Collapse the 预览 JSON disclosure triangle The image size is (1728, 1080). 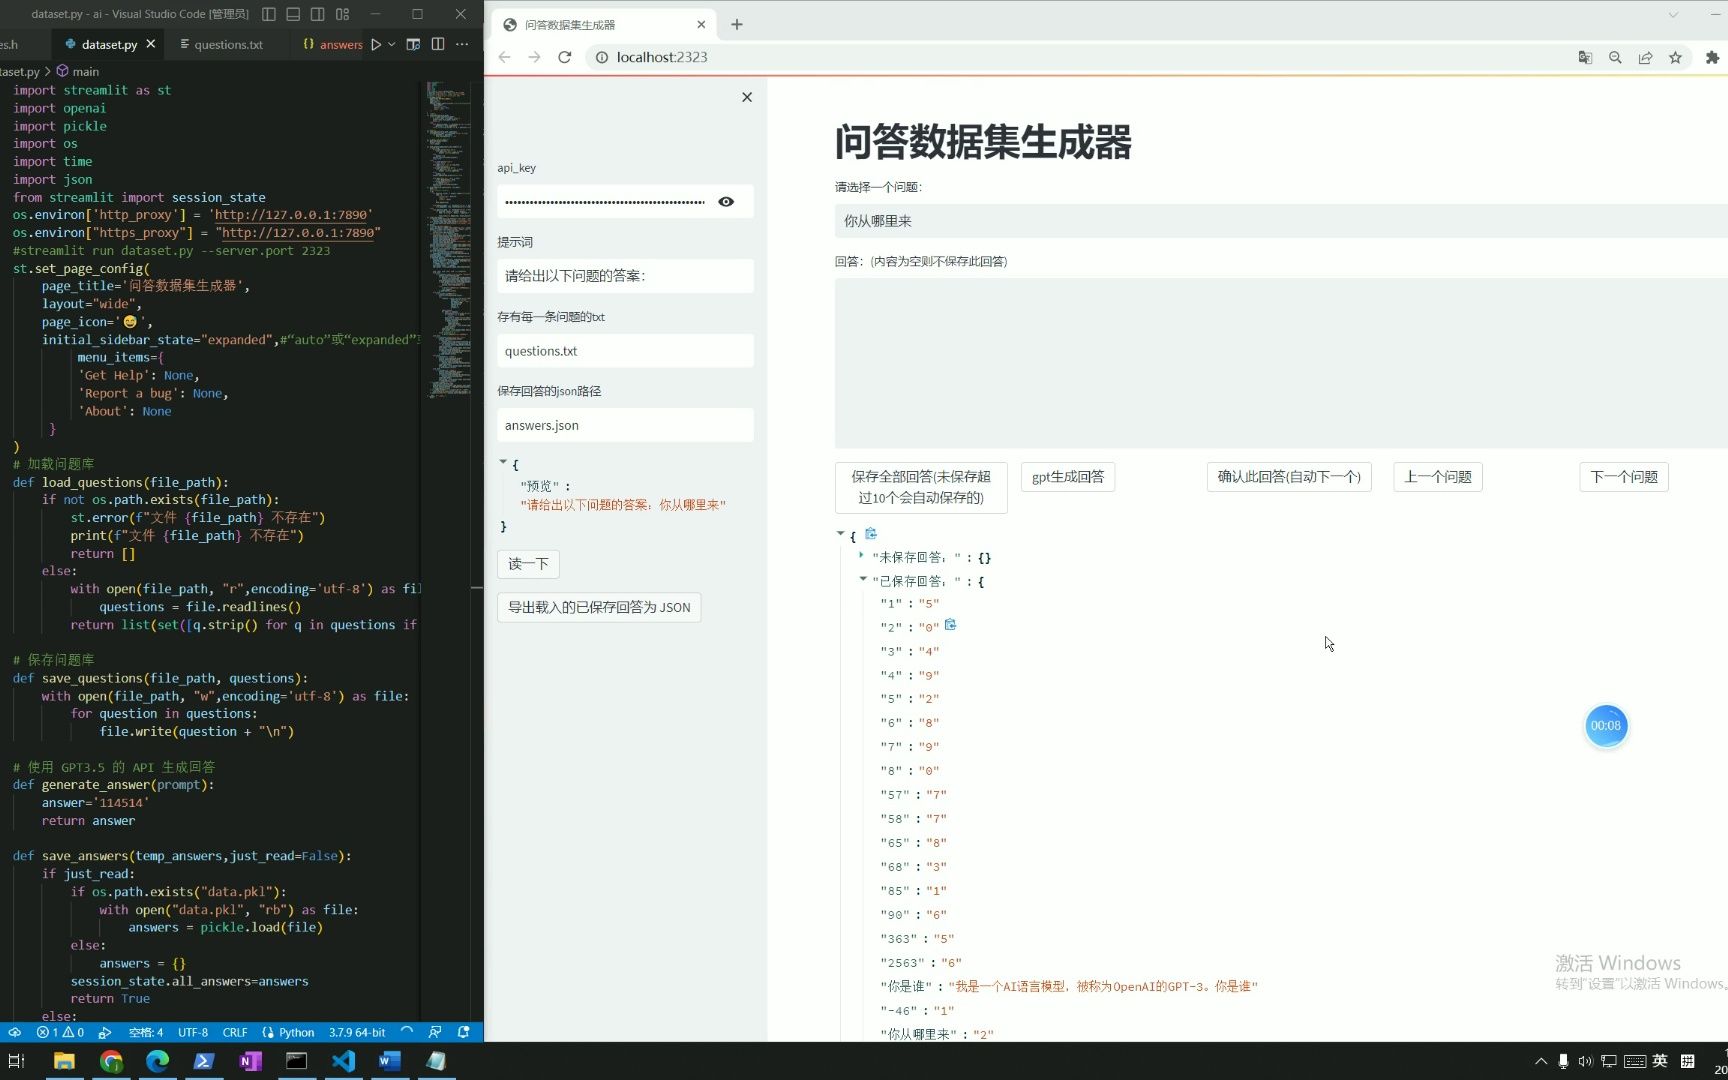pyautogui.click(x=503, y=462)
